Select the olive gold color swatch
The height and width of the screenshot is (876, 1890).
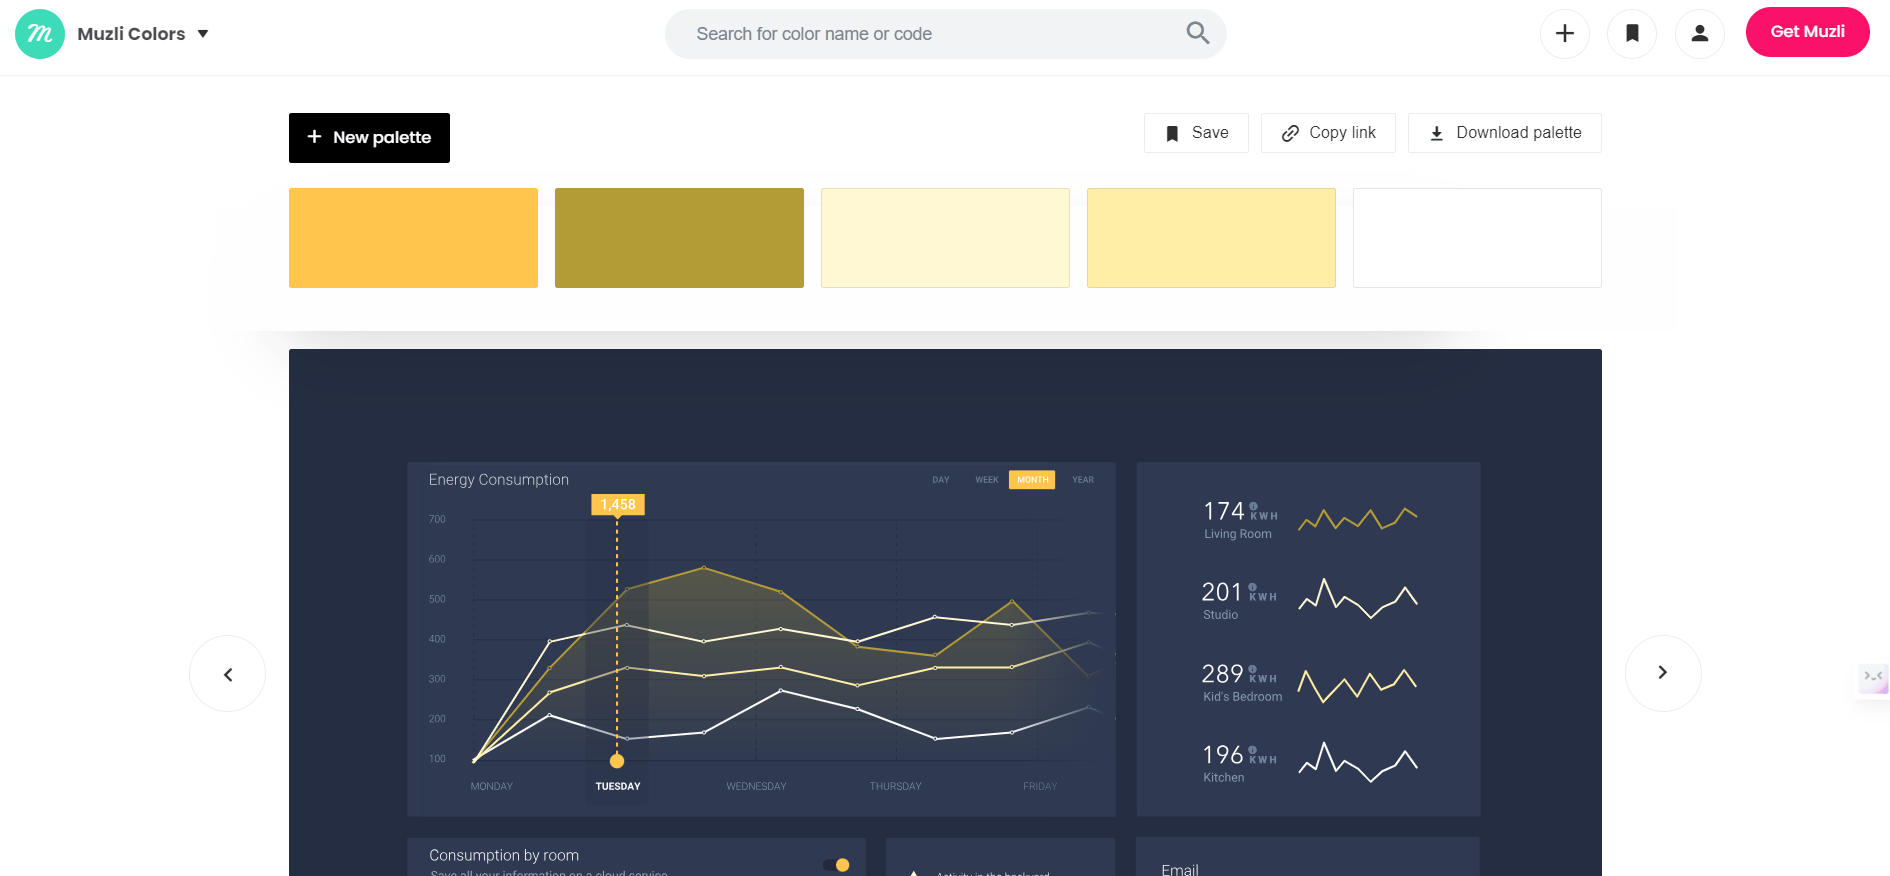coord(679,238)
